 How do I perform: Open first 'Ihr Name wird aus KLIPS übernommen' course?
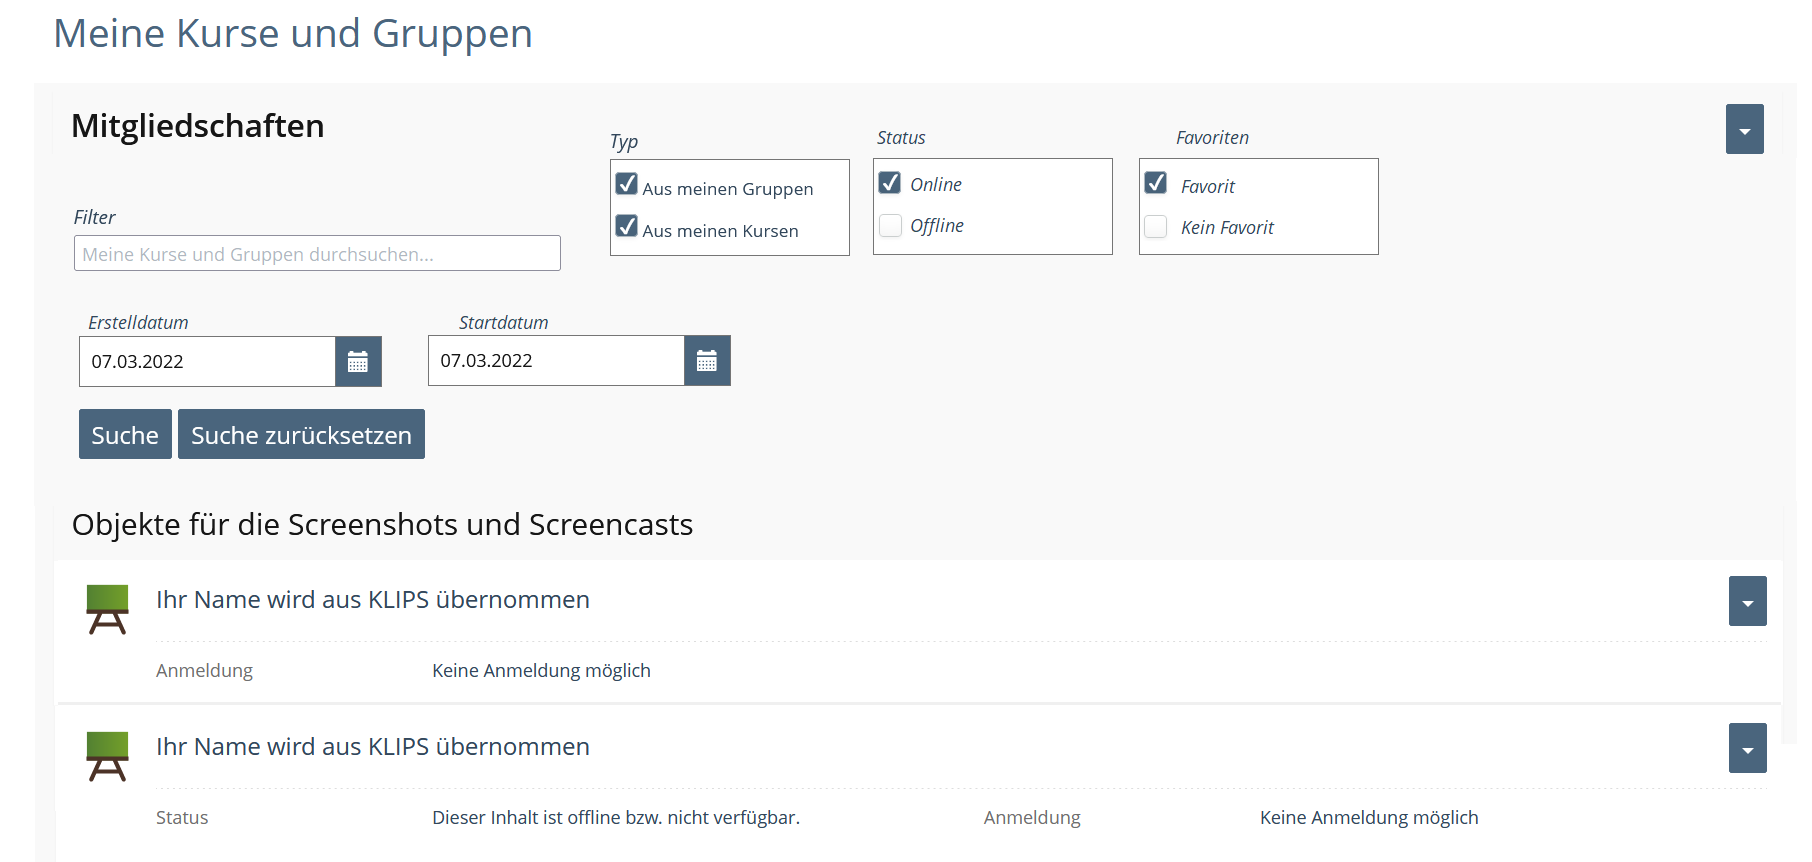[x=372, y=600]
